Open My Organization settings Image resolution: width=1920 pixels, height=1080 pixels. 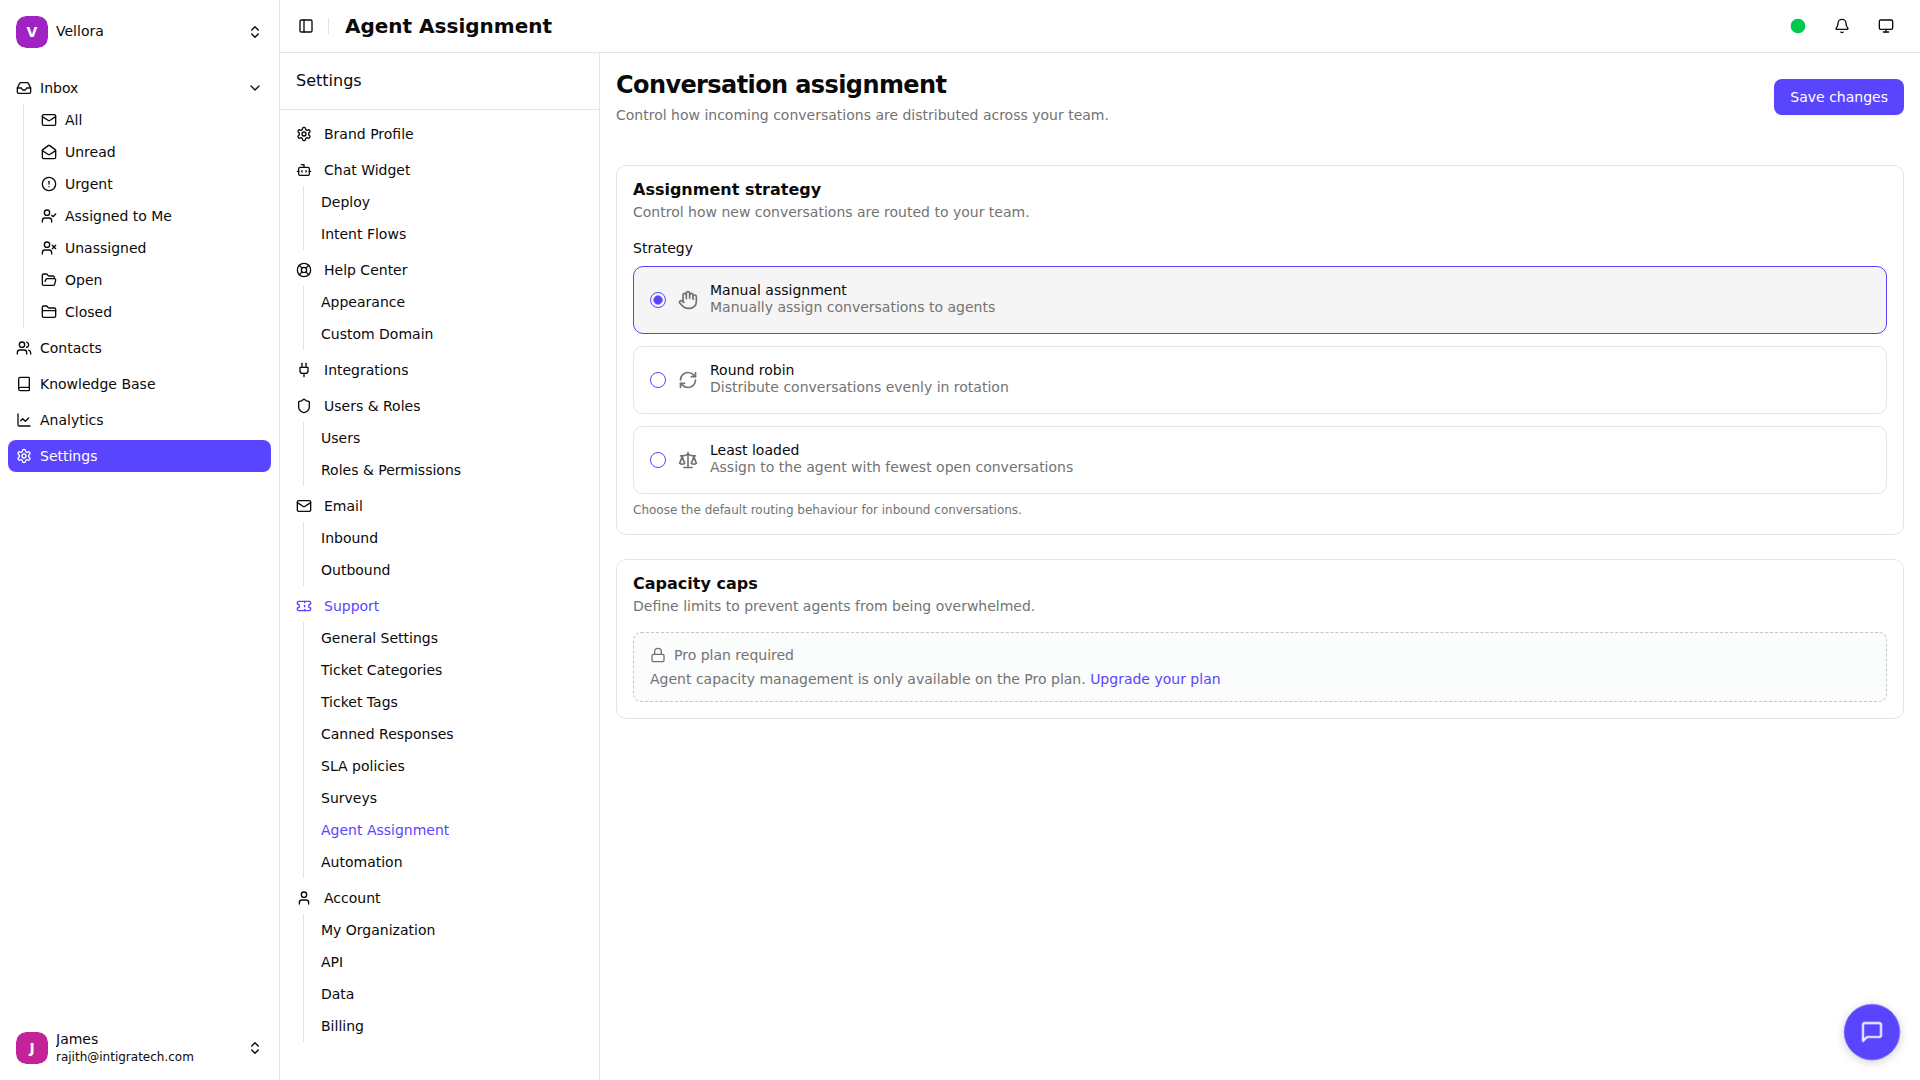coord(378,930)
